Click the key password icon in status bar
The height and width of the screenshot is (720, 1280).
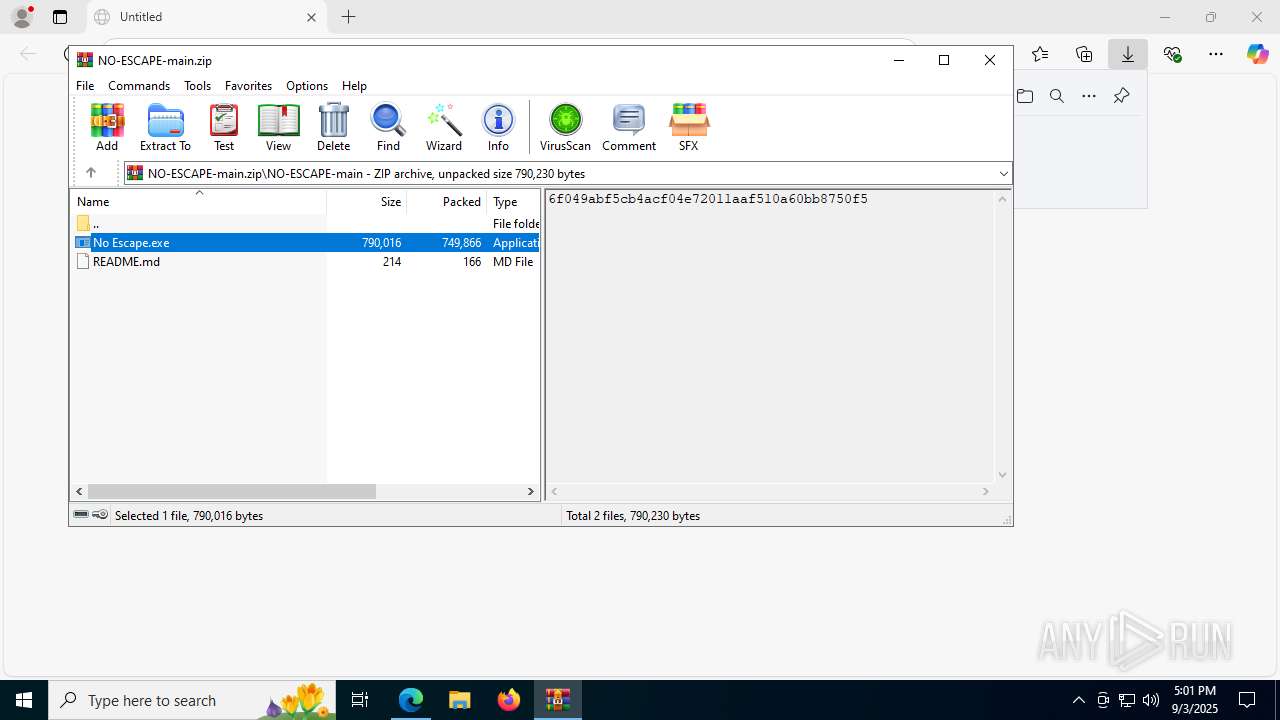click(x=100, y=515)
